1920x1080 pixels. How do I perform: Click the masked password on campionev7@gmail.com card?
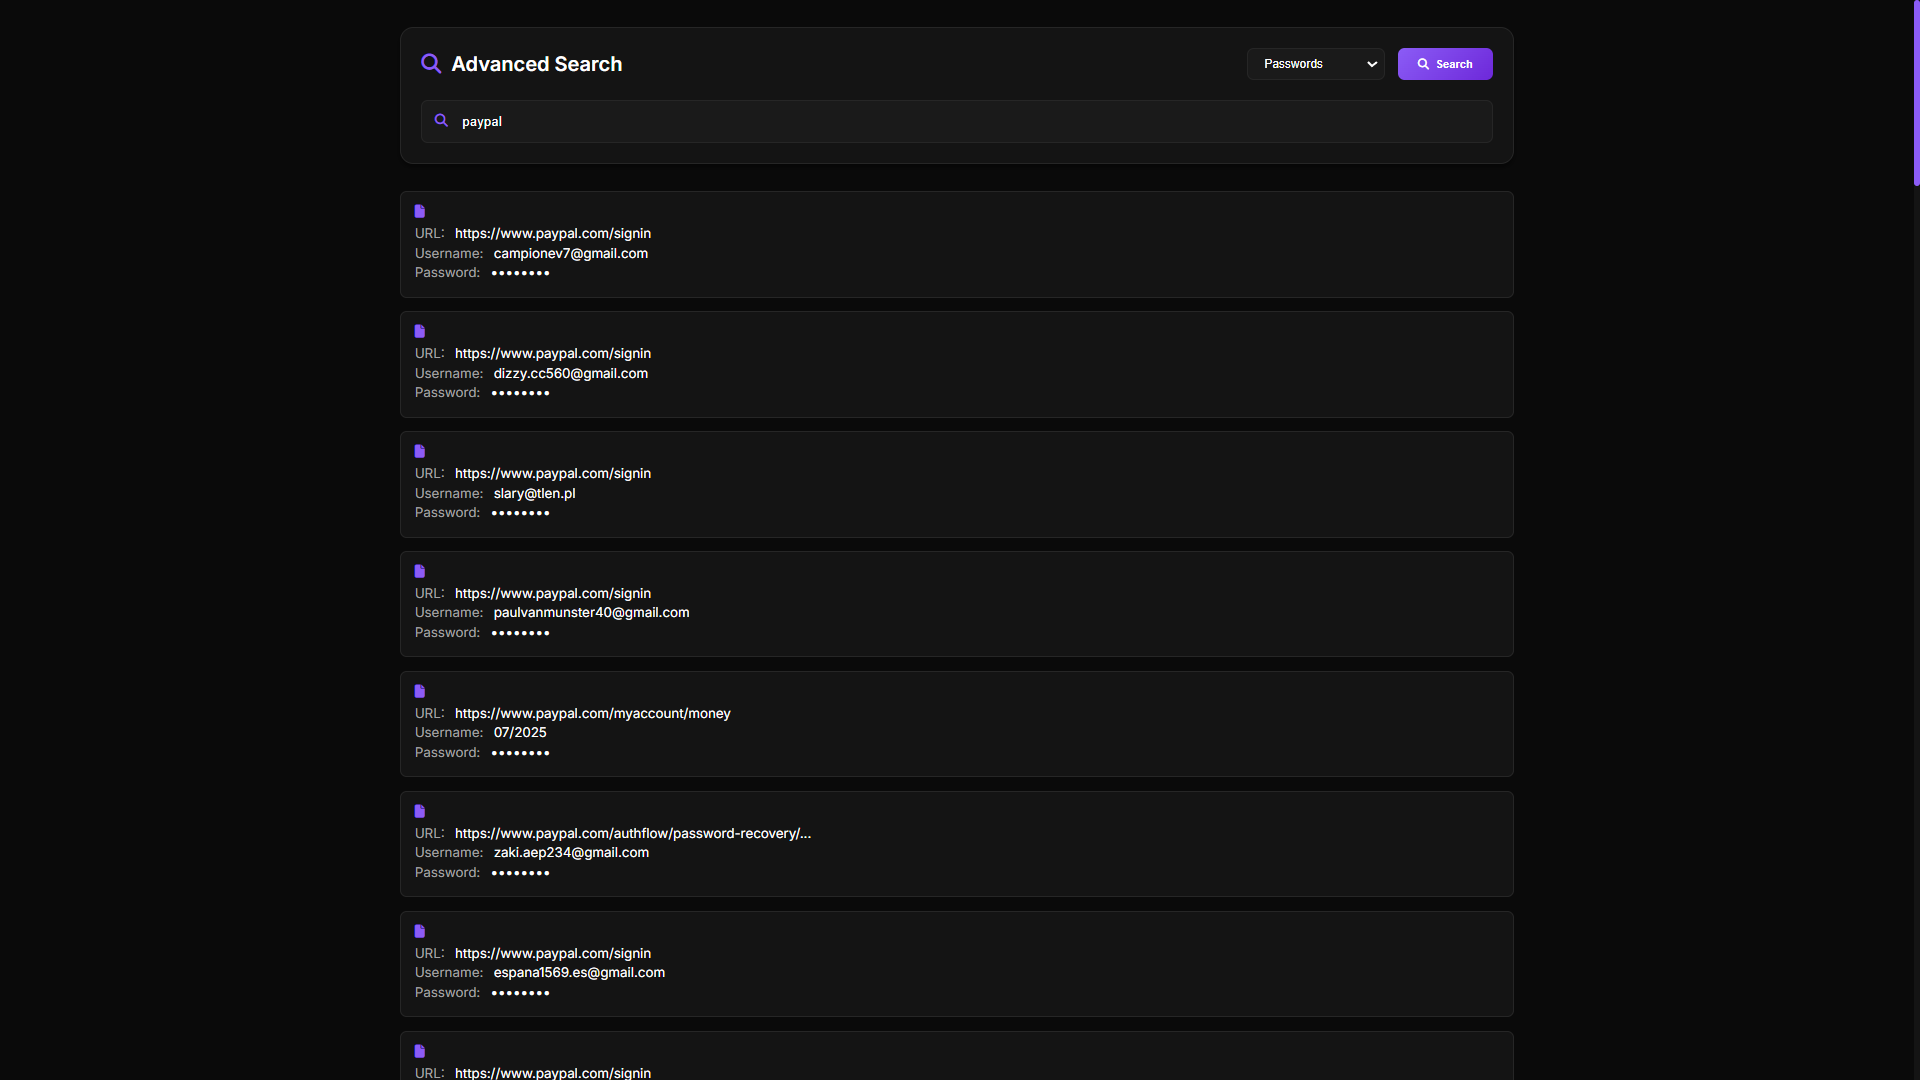click(521, 273)
